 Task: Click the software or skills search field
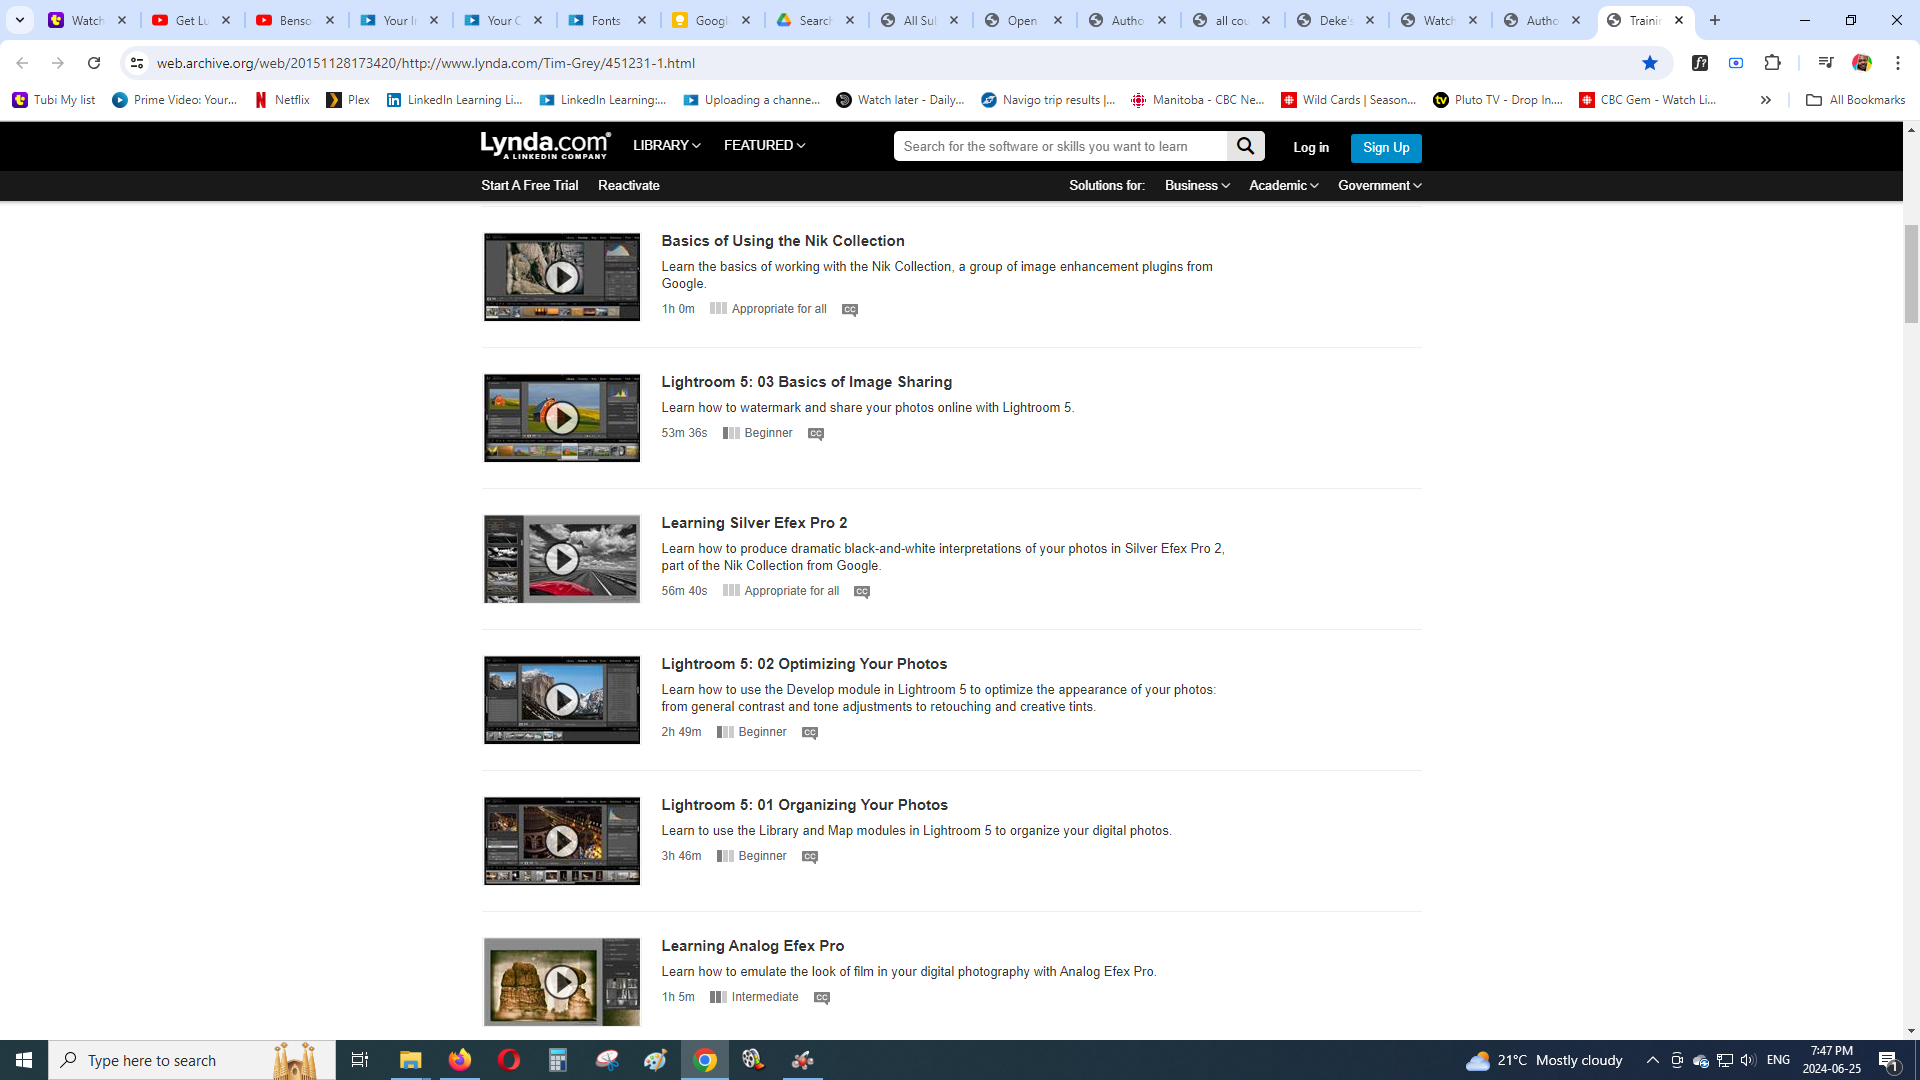(1059, 146)
